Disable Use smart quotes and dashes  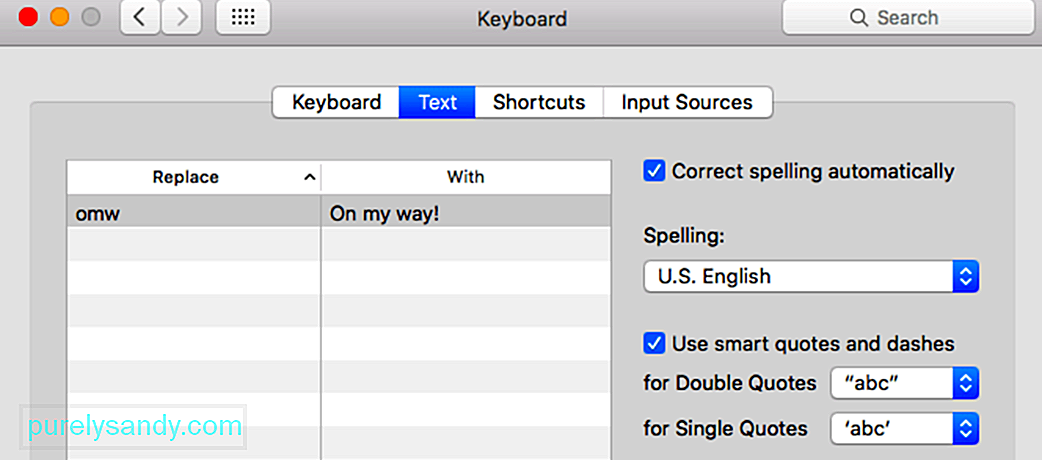654,344
